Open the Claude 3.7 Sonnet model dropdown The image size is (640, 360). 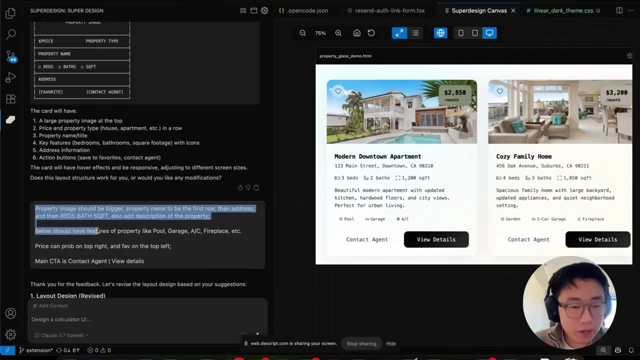click(61, 335)
